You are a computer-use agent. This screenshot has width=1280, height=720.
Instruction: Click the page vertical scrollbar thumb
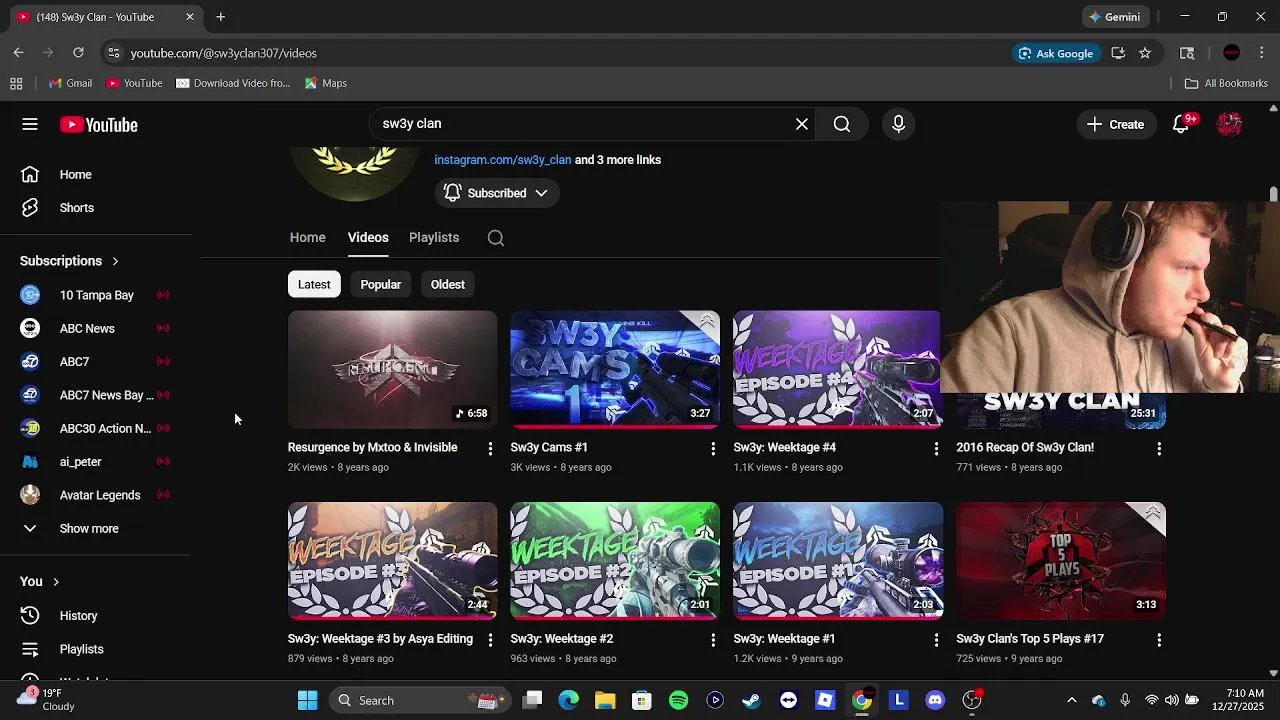tap(1273, 194)
